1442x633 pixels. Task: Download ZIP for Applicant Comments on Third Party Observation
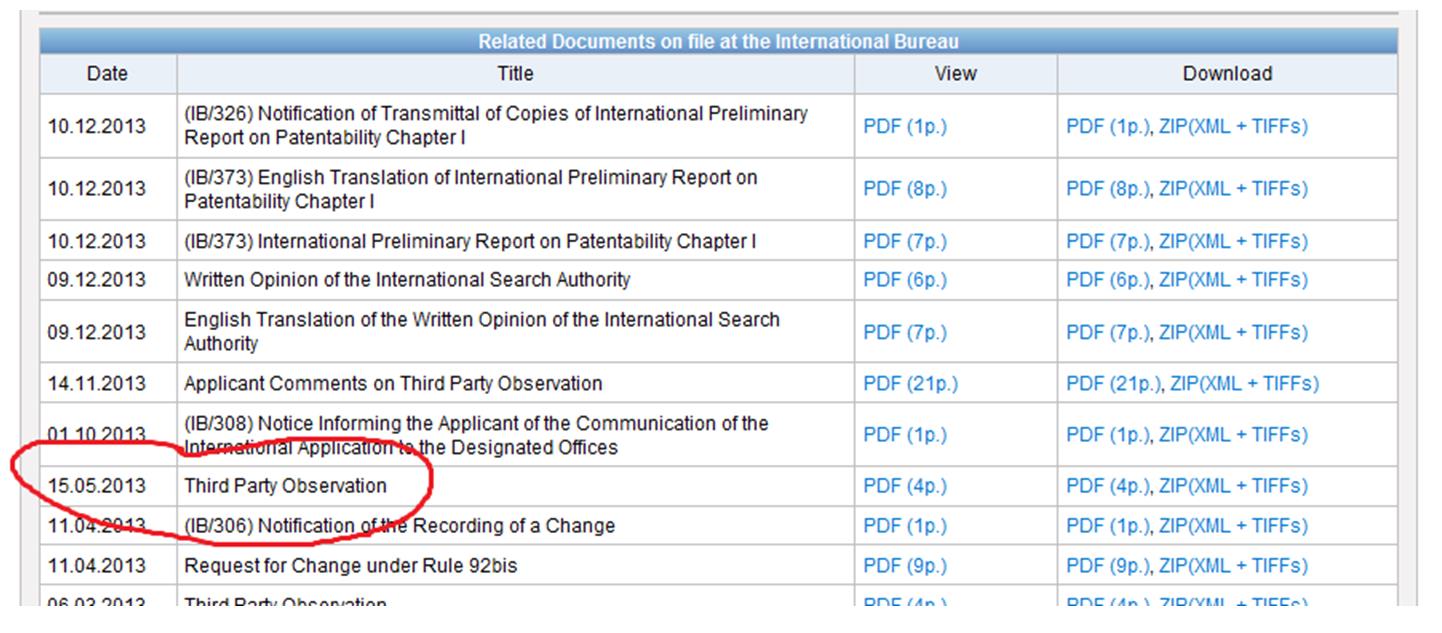1243,384
